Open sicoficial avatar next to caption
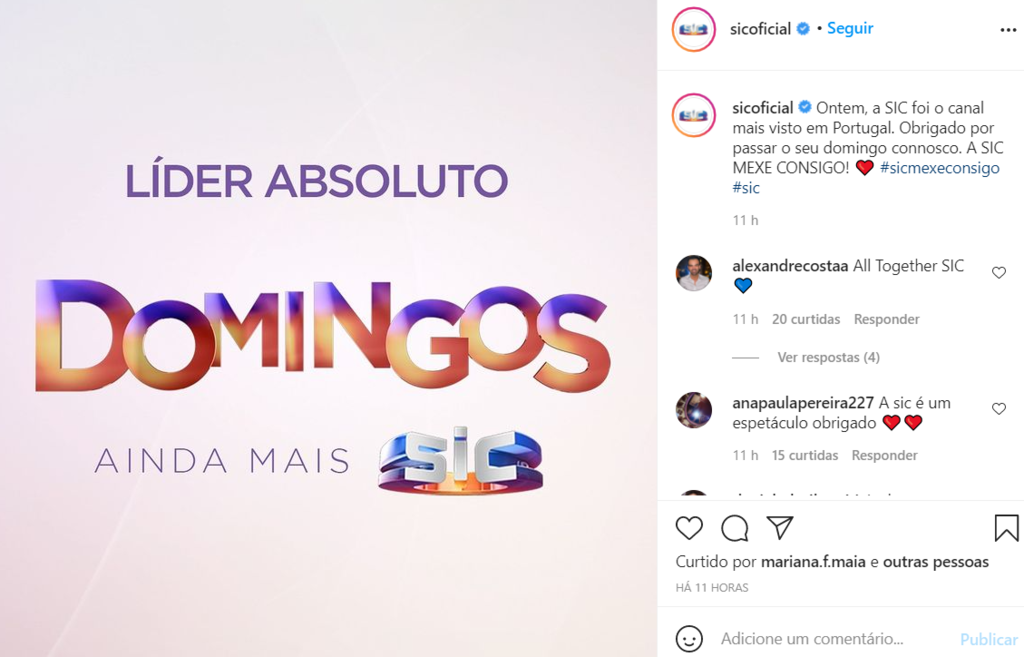 pyautogui.click(x=694, y=115)
